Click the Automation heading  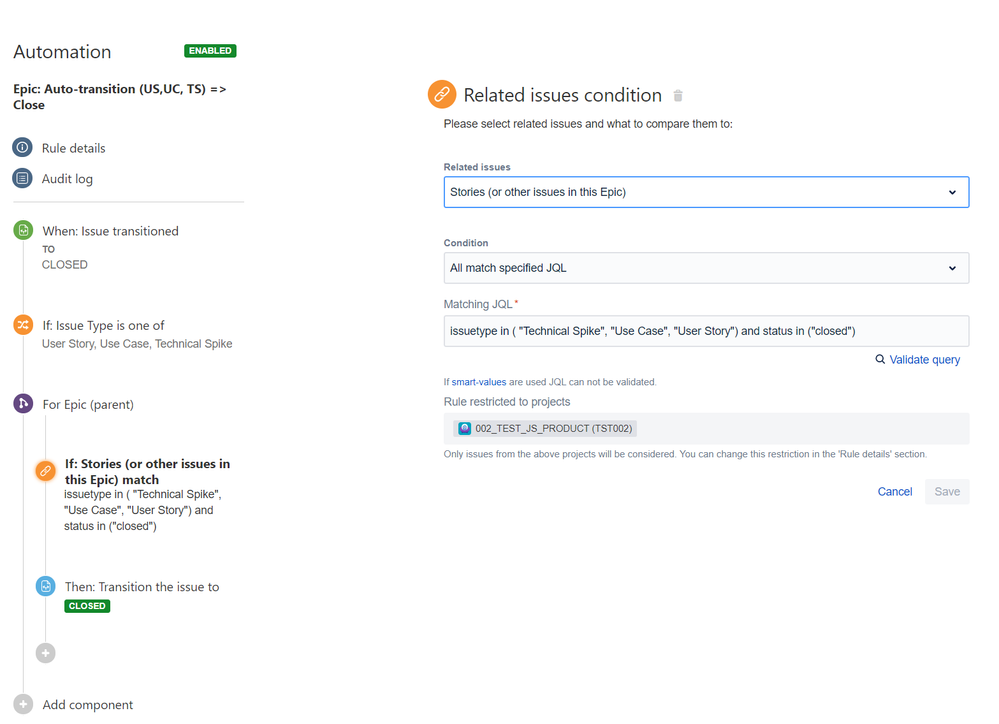pos(62,52)
